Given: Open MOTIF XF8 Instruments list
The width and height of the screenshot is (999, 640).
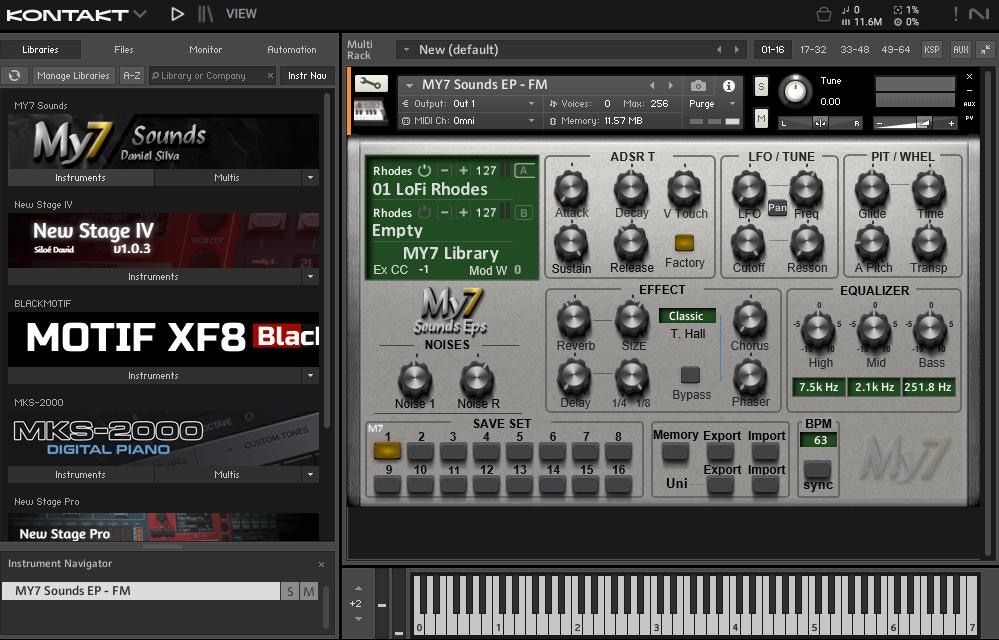Looking at the screenshot, I should [154, 376].
